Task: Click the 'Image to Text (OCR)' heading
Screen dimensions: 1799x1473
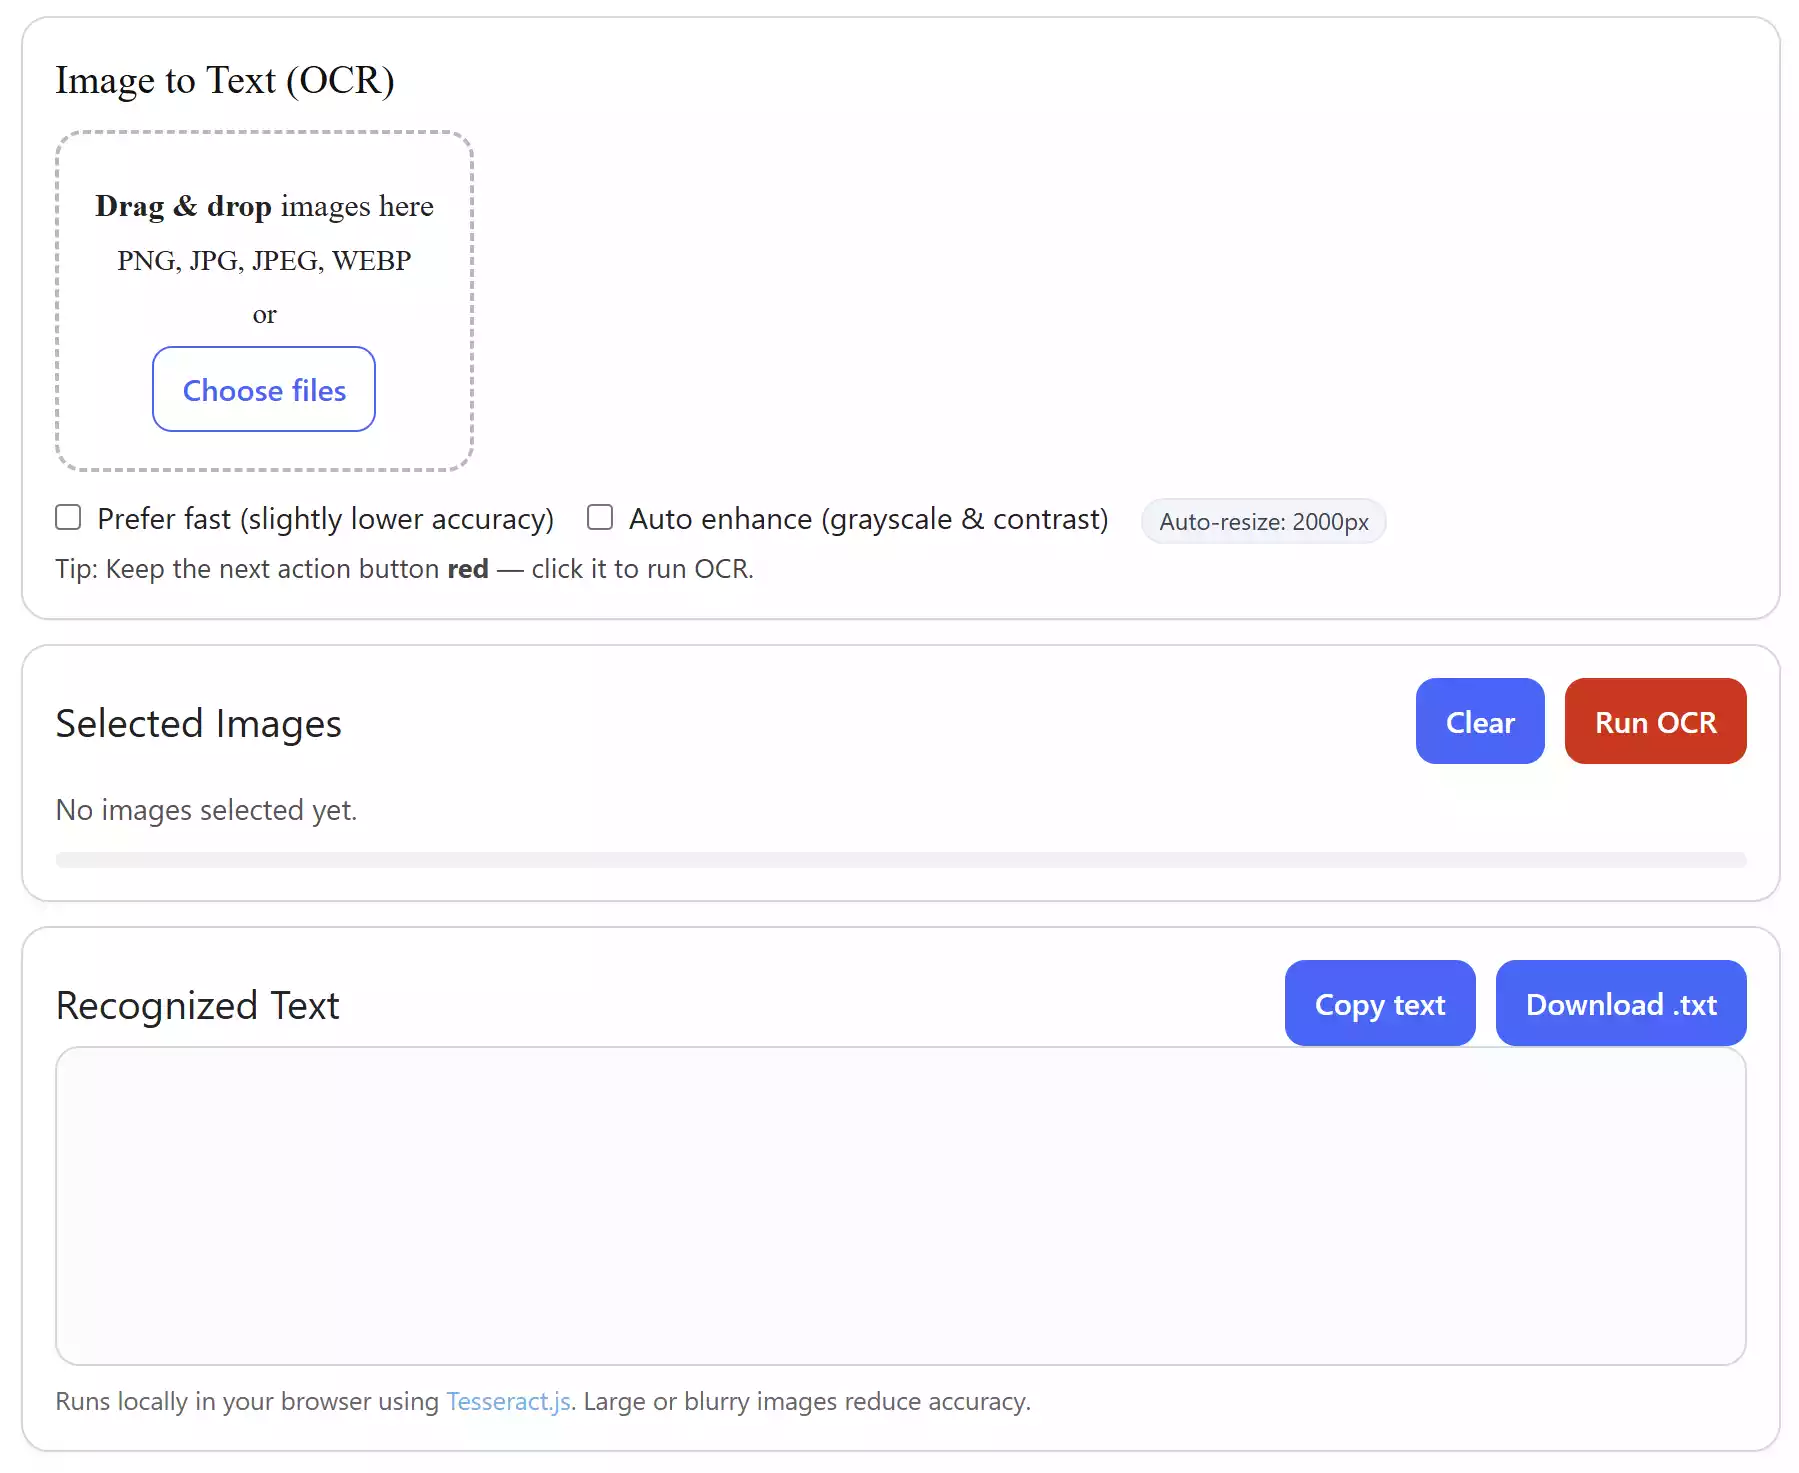Action: 225,80
